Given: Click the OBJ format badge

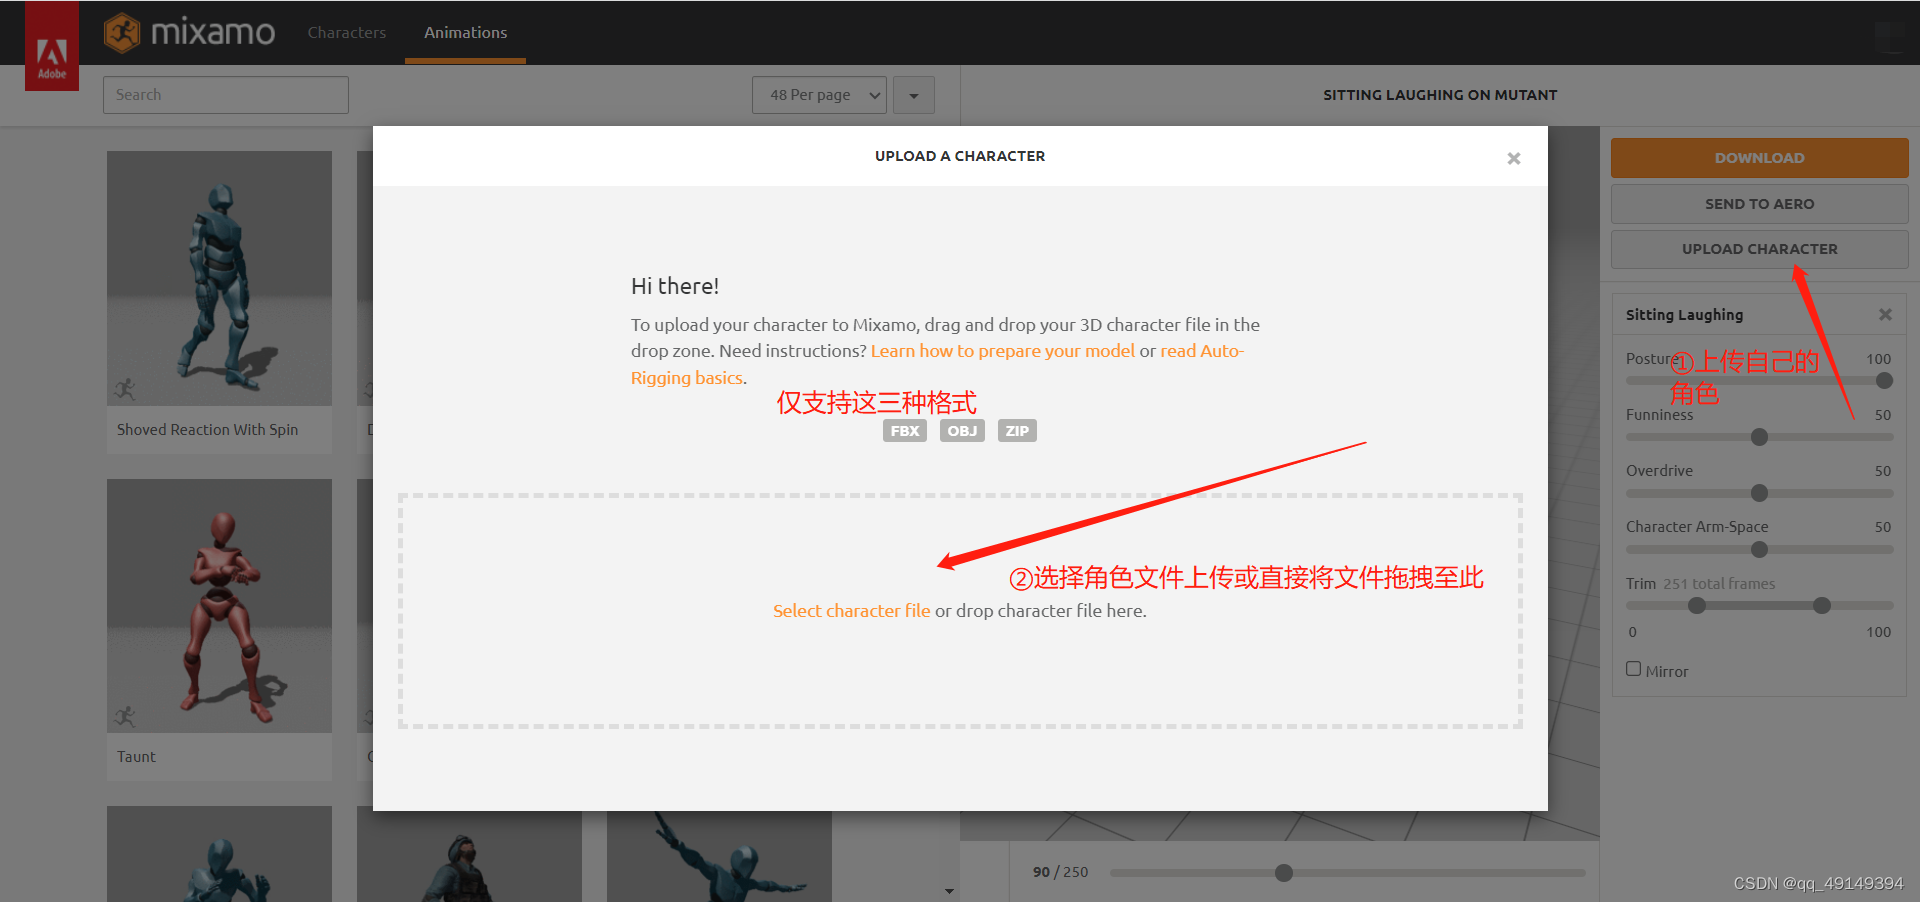Looking at the screenshot, I should 962,431.
